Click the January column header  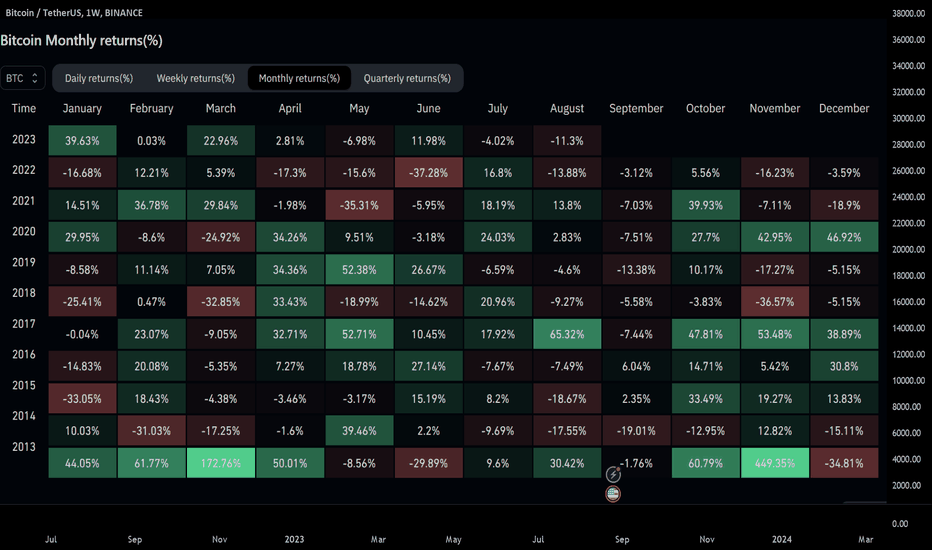coord(82,108)
